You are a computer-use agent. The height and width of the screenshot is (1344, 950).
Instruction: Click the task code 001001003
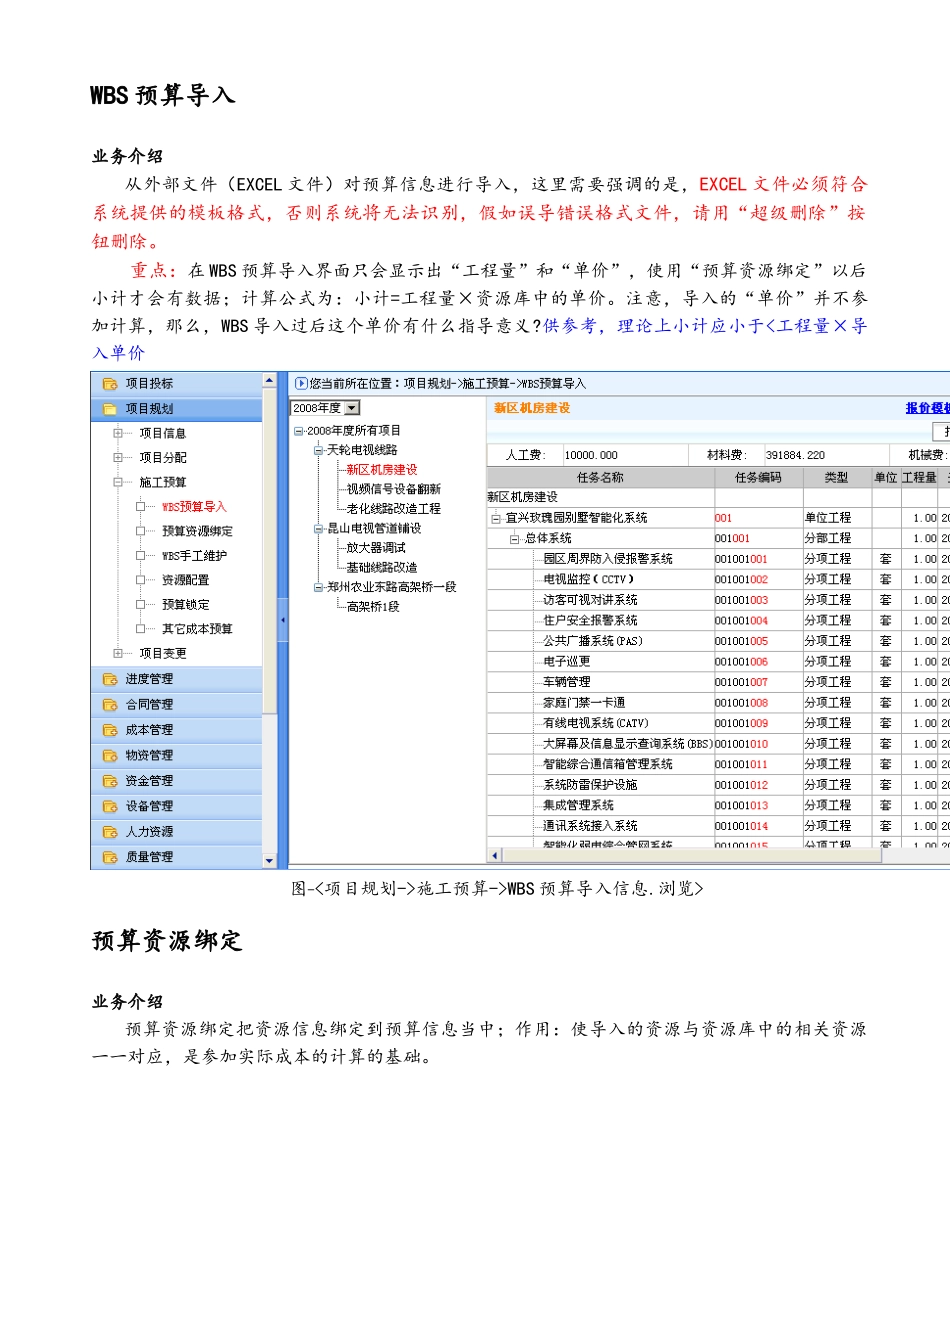coord(741,601)
